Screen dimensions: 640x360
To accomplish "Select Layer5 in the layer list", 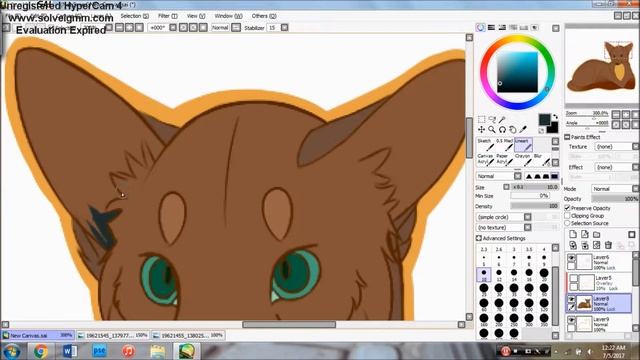I will pyautogui.click(x=600, y=282).
